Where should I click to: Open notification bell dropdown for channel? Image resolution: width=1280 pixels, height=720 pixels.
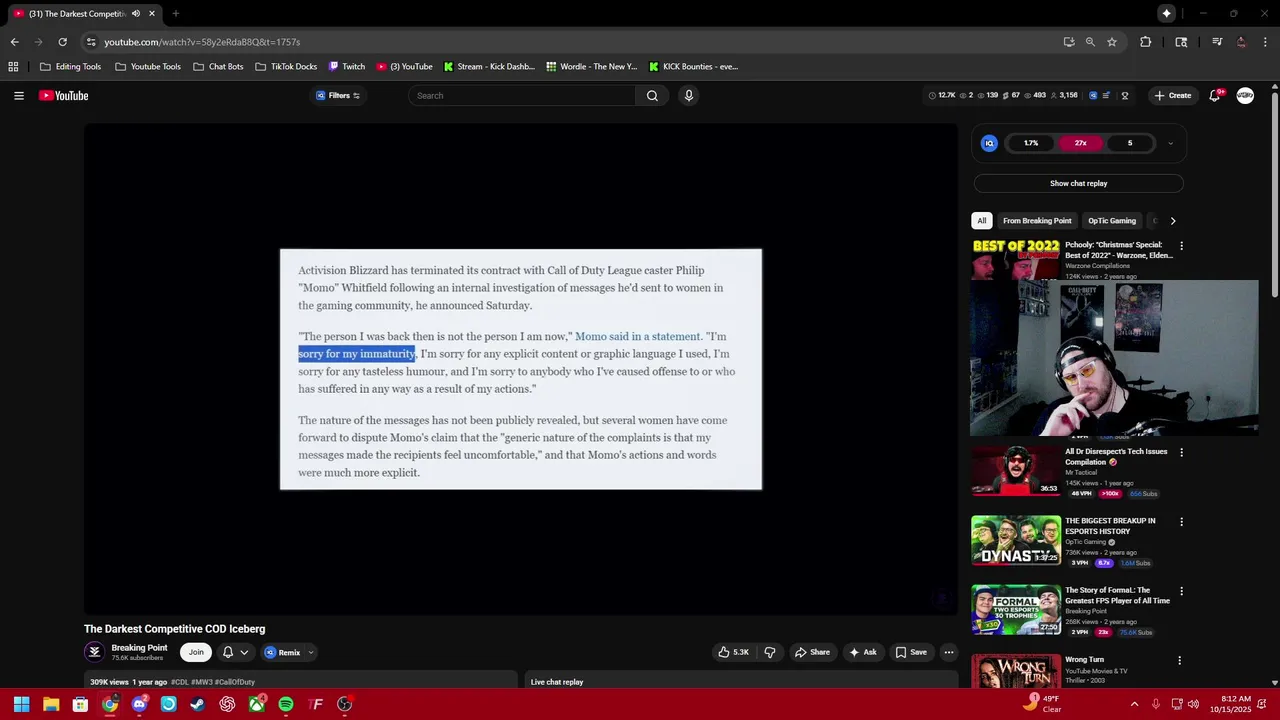235,652
